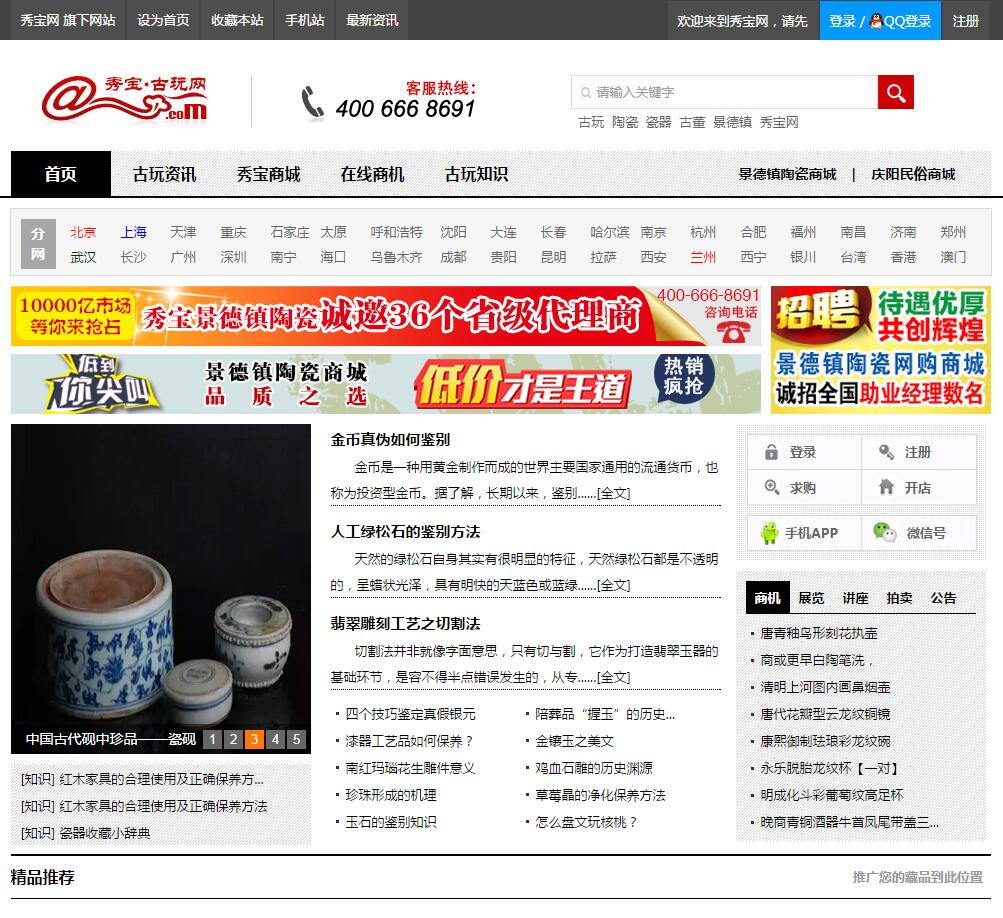The height and width of the screenshot is (918, 1003).
Task: Open the 人工绿松石的鉴别方法 article title
Action: click(x=406, y=532)
